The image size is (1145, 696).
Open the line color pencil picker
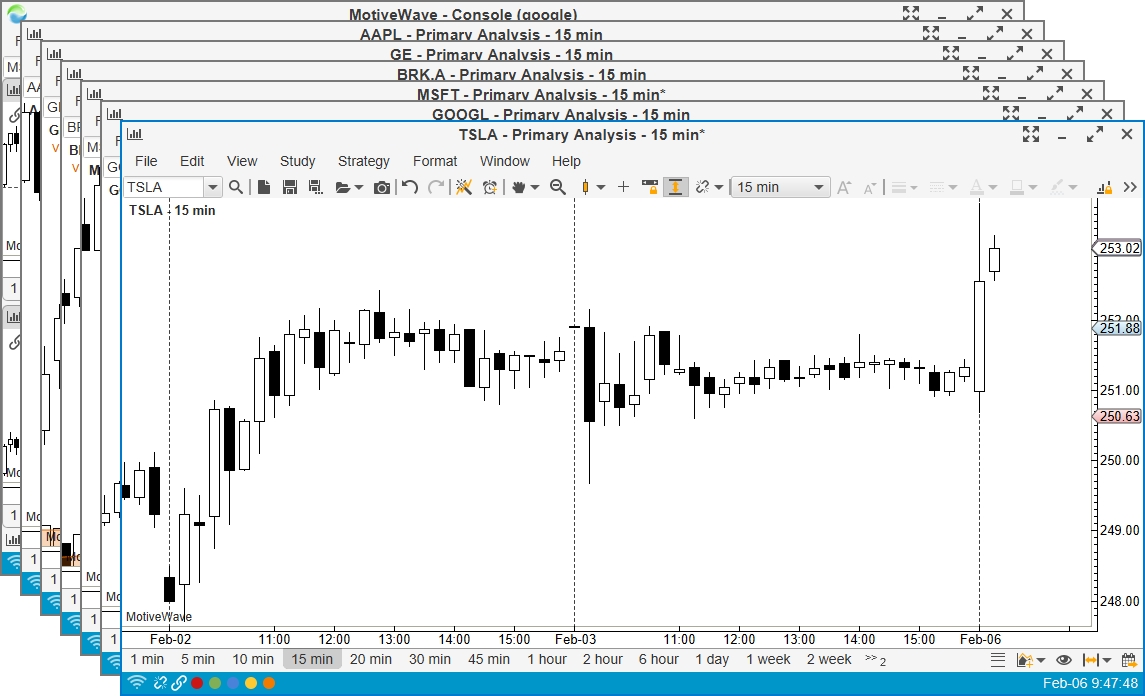point(1063,188)
